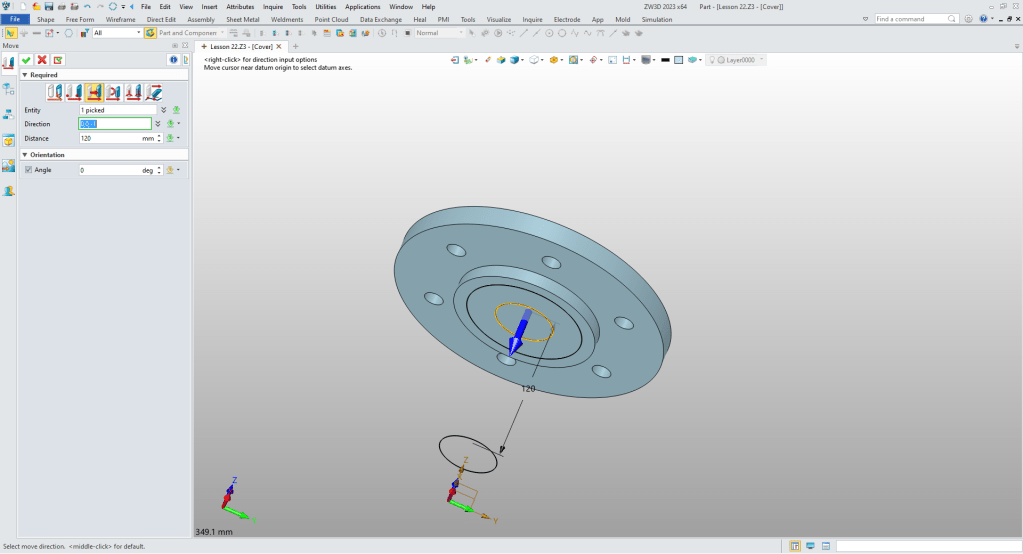
Task: Select the last Move method icon
Action: point(155,92)
